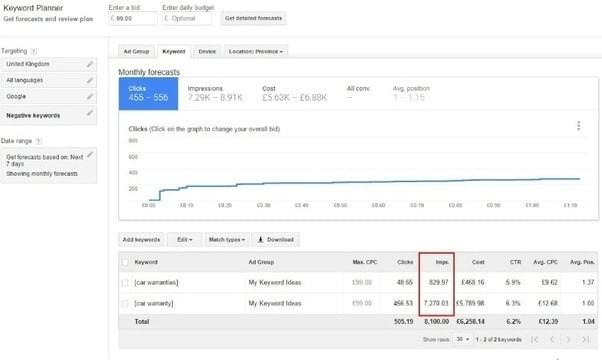The width and height of the screenshot is (602, 360).
Task: Go to next page of keywords
Action: click(569, 339)
